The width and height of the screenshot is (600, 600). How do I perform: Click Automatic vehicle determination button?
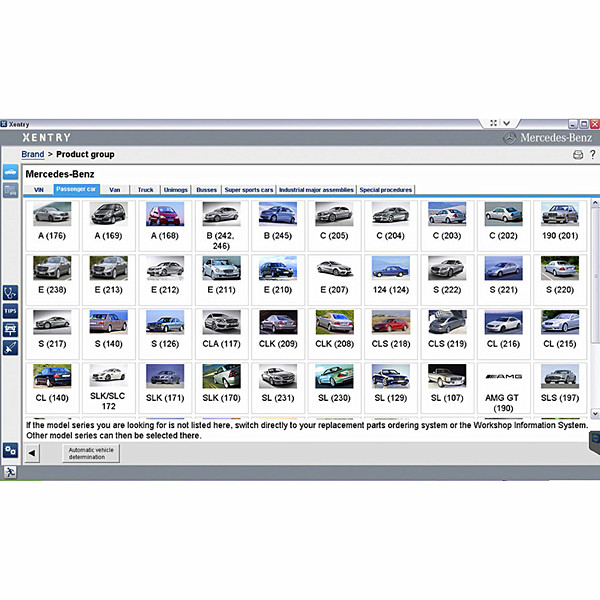click(x=91, y=453)
